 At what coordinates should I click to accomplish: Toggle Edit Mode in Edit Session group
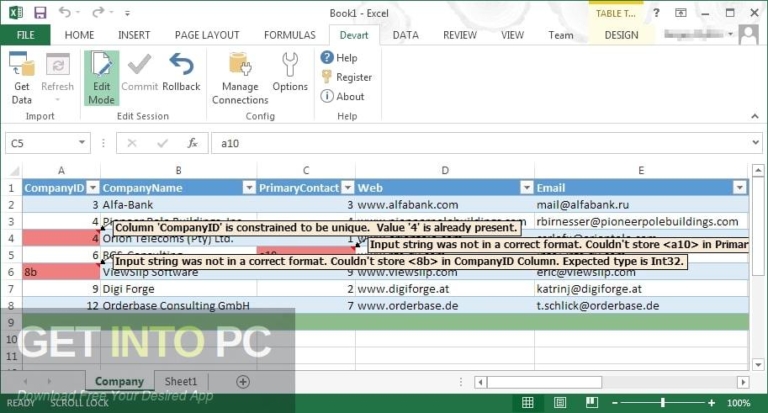101,78
